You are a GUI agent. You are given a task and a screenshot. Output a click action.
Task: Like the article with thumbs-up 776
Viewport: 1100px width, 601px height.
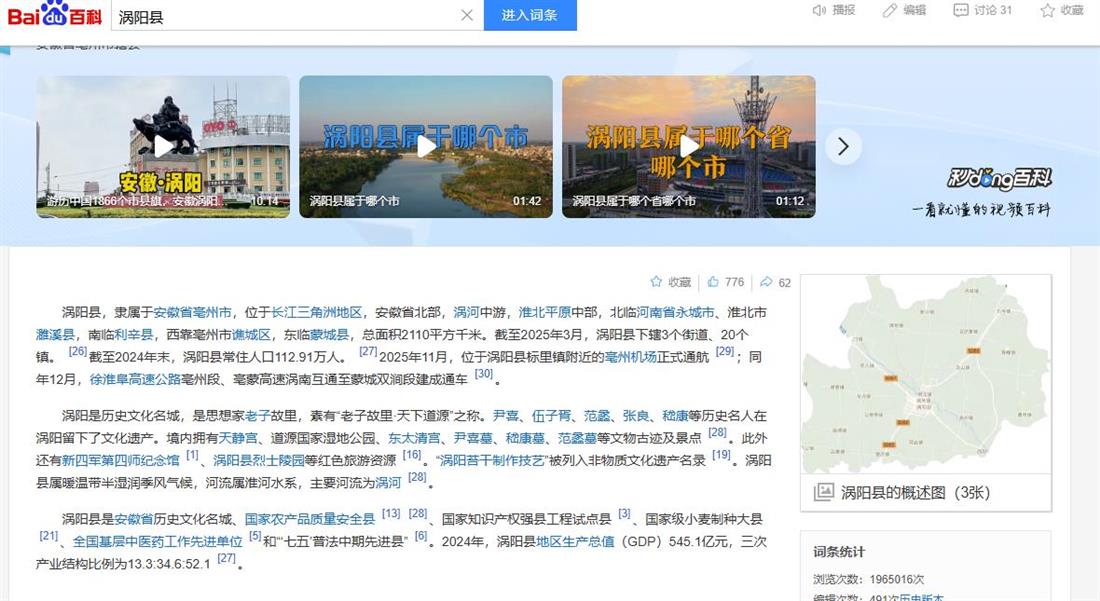pos(713,282)
